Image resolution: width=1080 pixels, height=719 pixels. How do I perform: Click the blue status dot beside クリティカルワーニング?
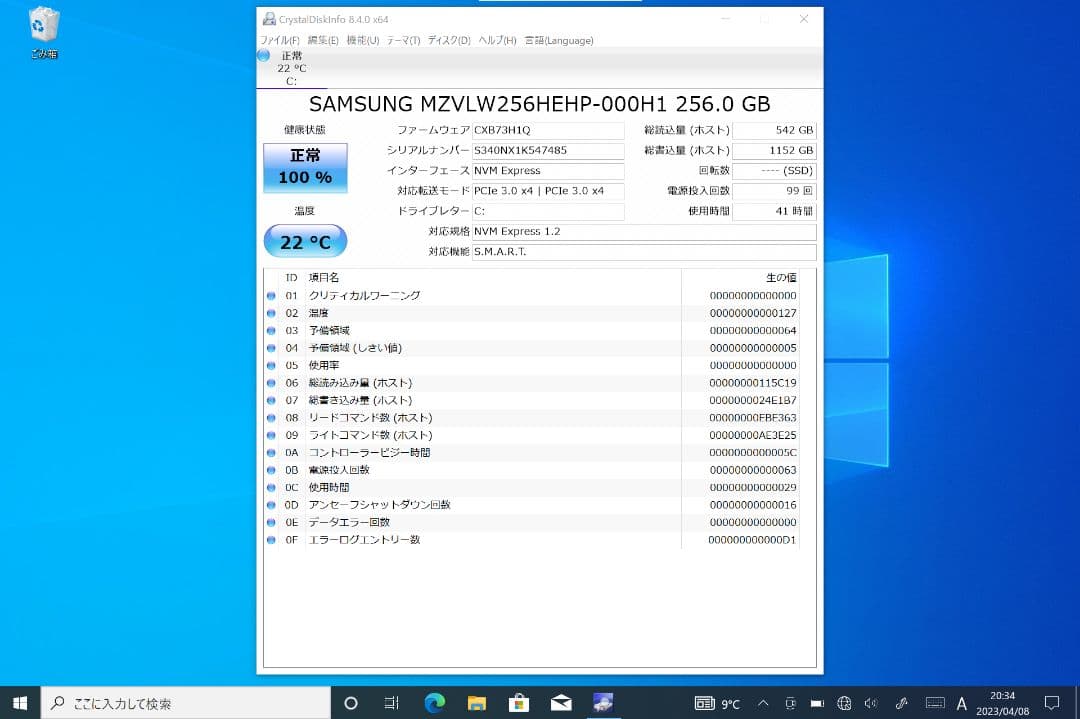(x=271, y=295)
